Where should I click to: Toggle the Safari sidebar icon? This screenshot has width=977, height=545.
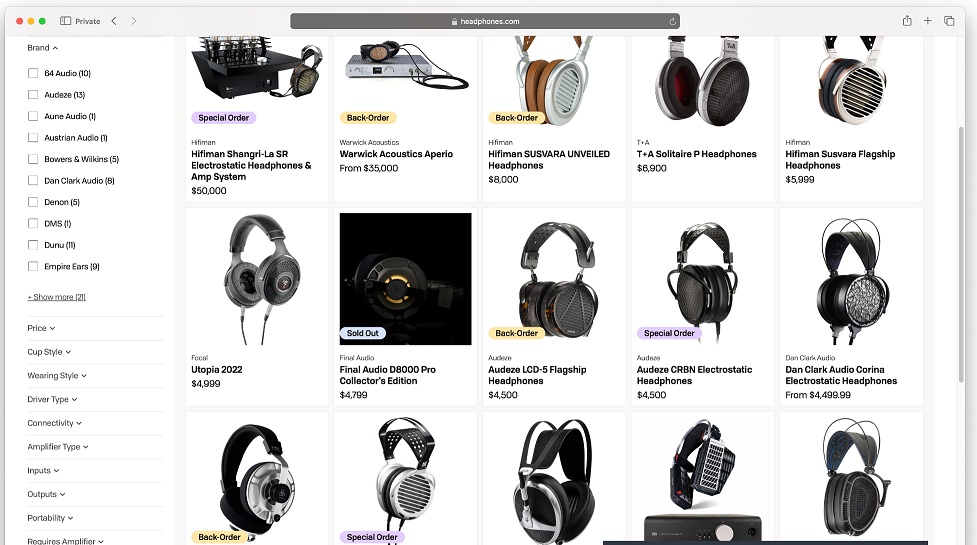(65, 21)
